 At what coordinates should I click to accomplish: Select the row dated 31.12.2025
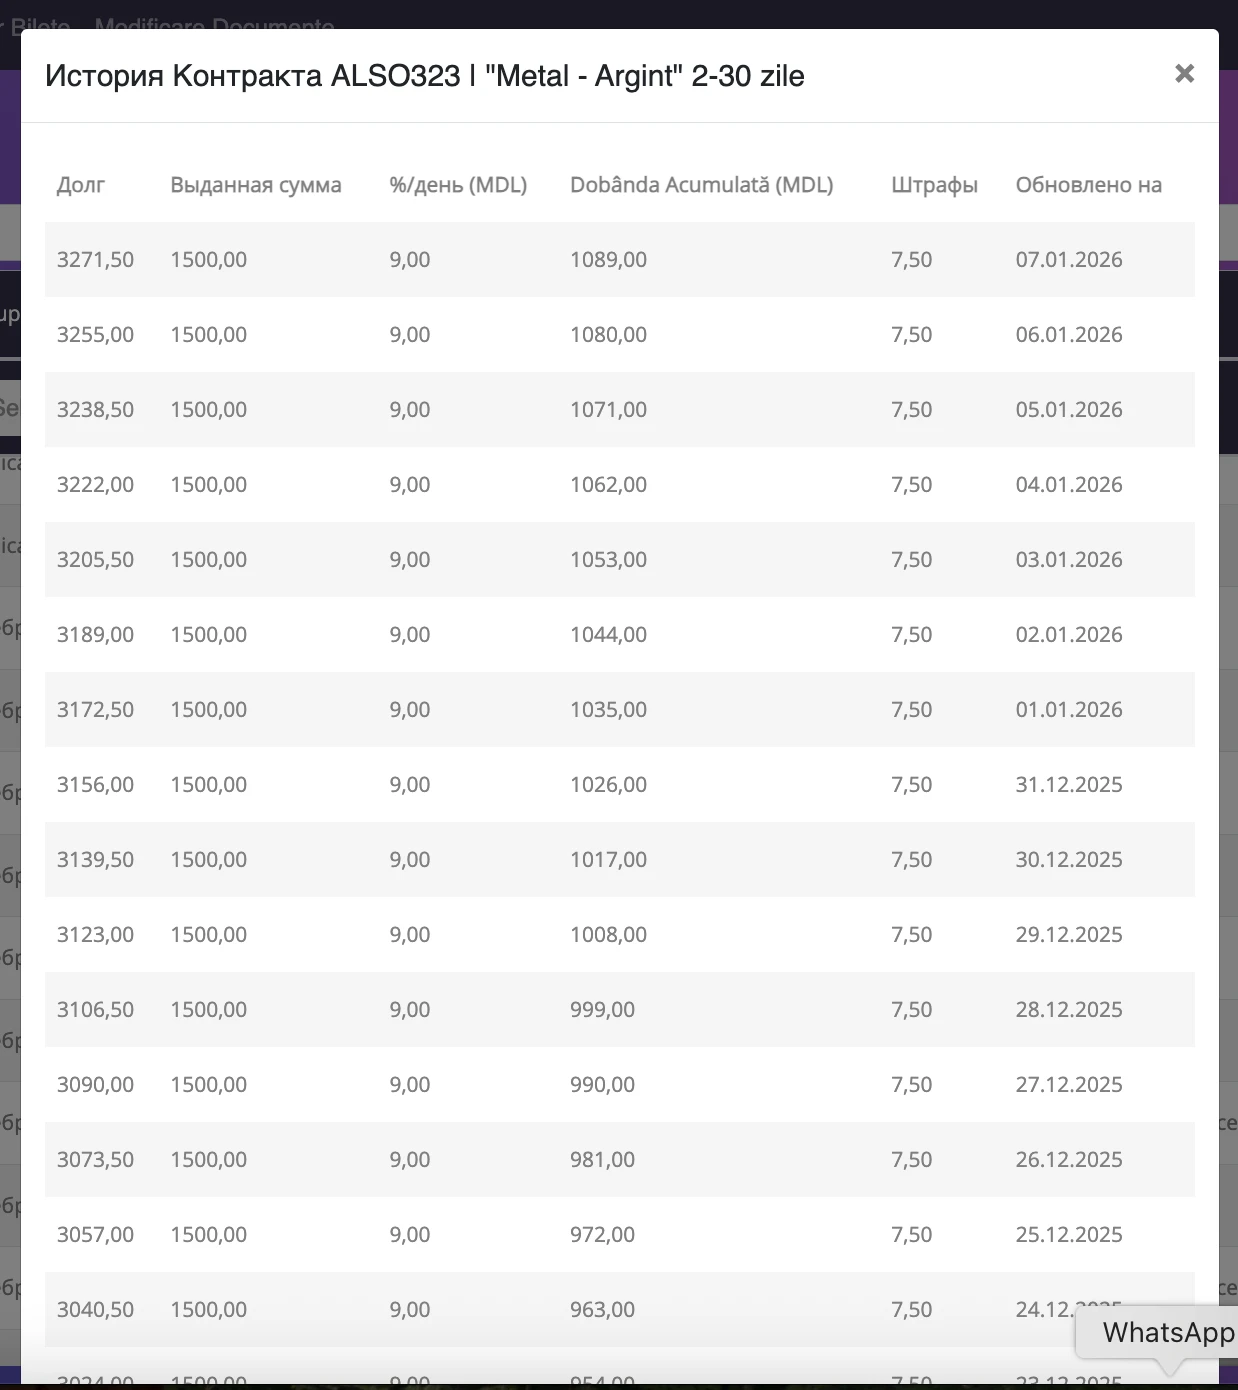[620, 785]
